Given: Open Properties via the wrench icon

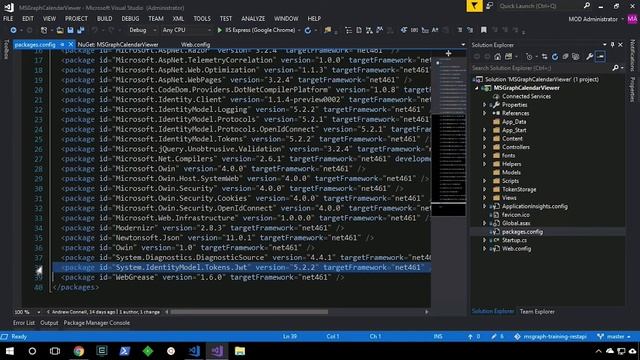Looking at the screenshot, I should pos(589,57).
